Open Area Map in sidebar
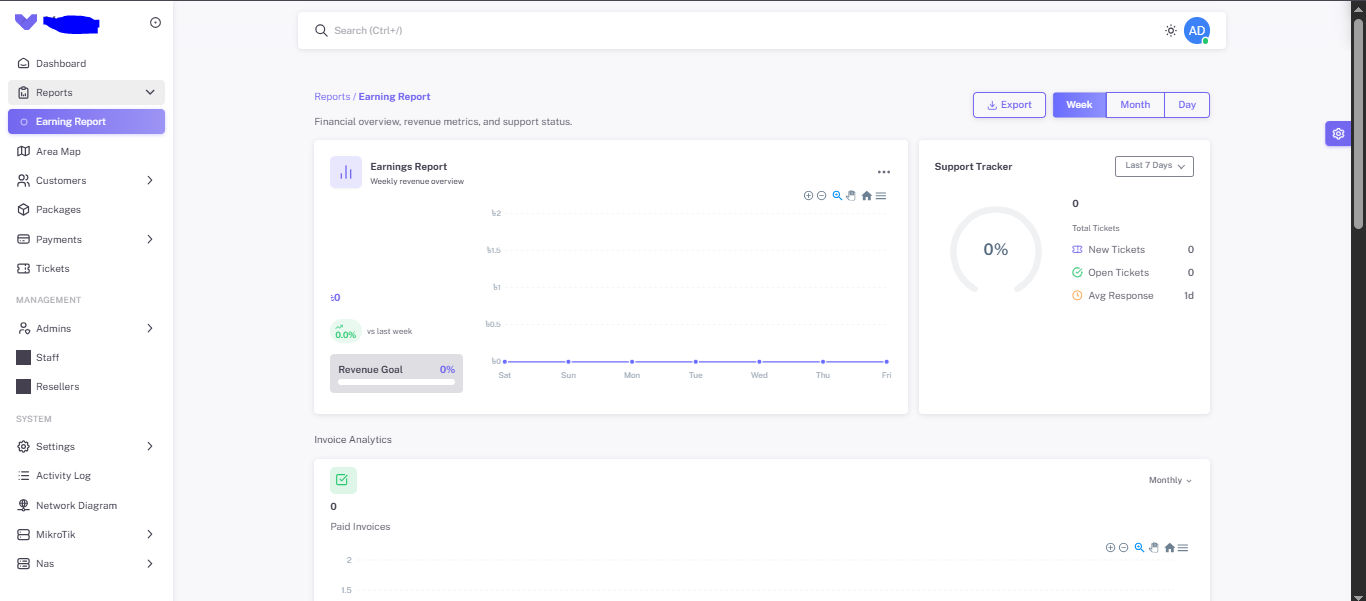The width and height of the screenshot is (1366, 601). tap(58, 152)
